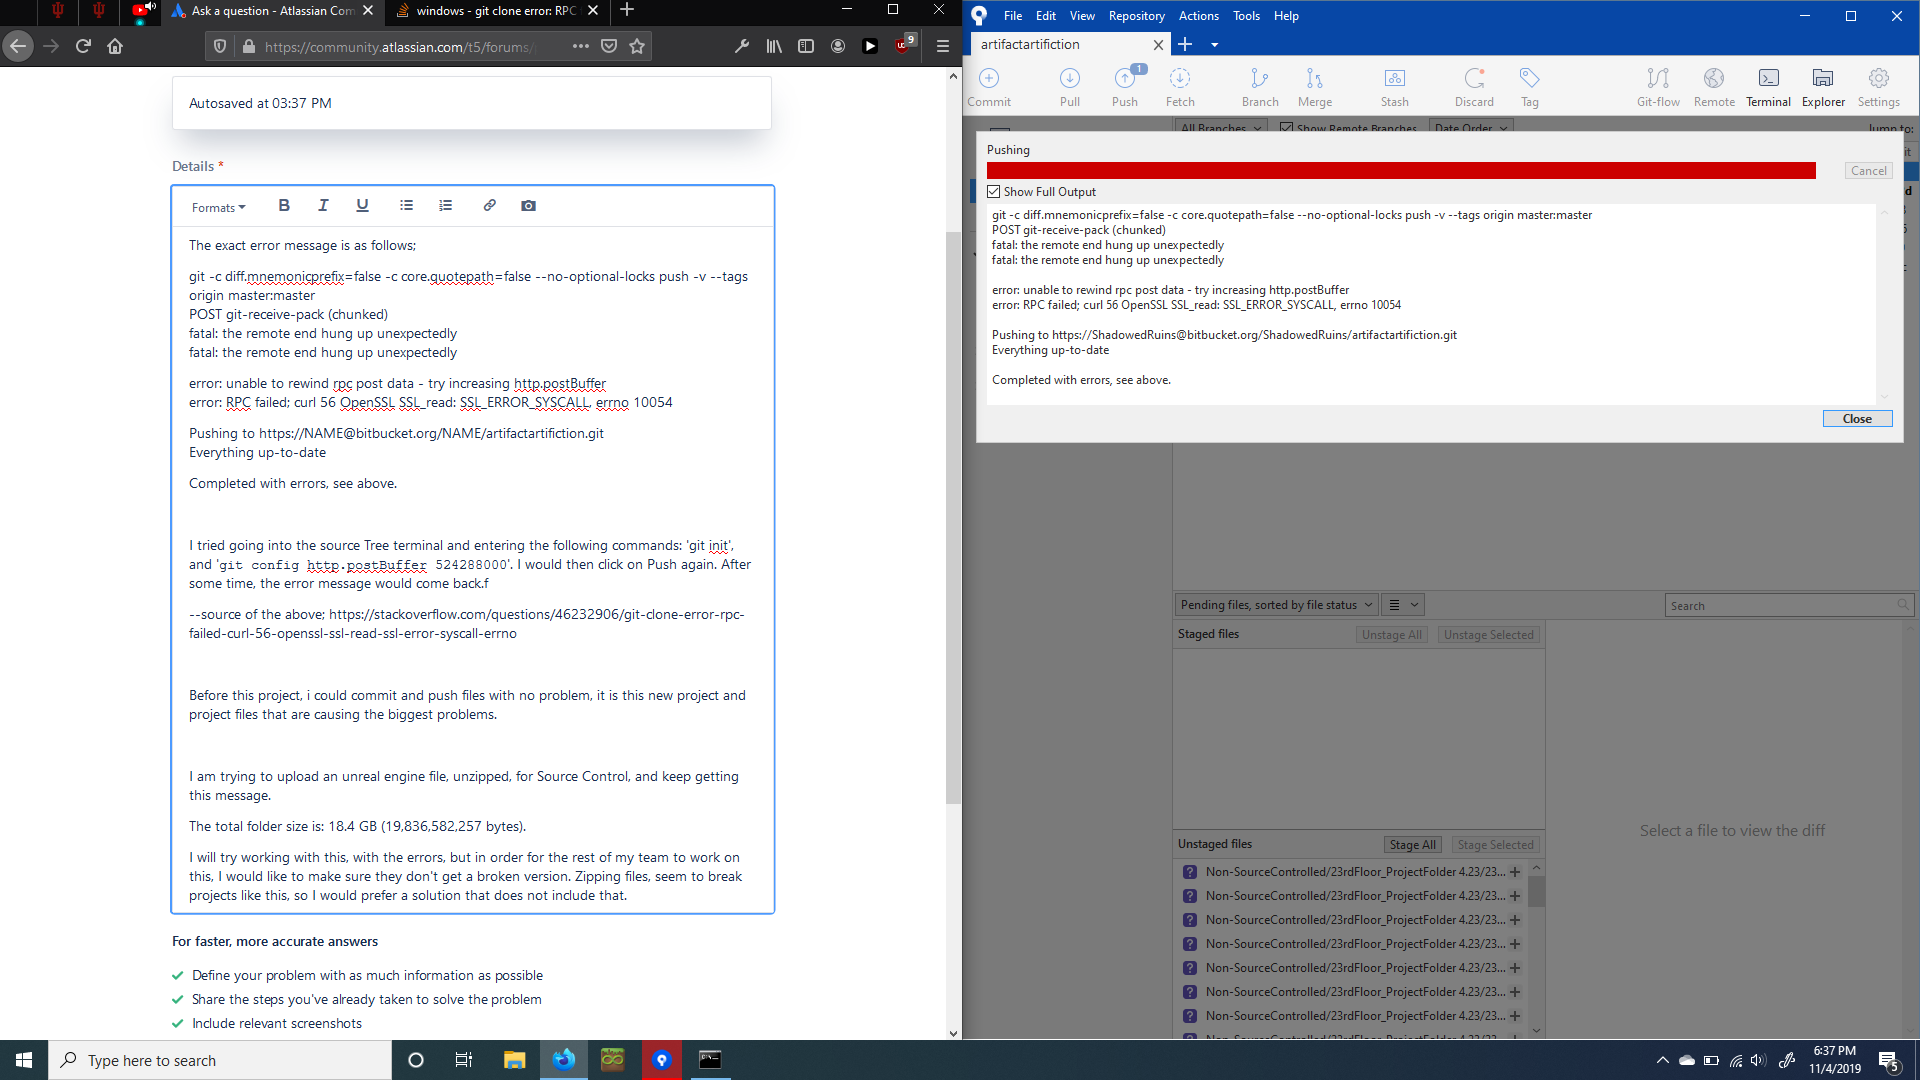Click the insert photo camera icon
This screenshot has width=1920, height=1080.
point(528,205)
